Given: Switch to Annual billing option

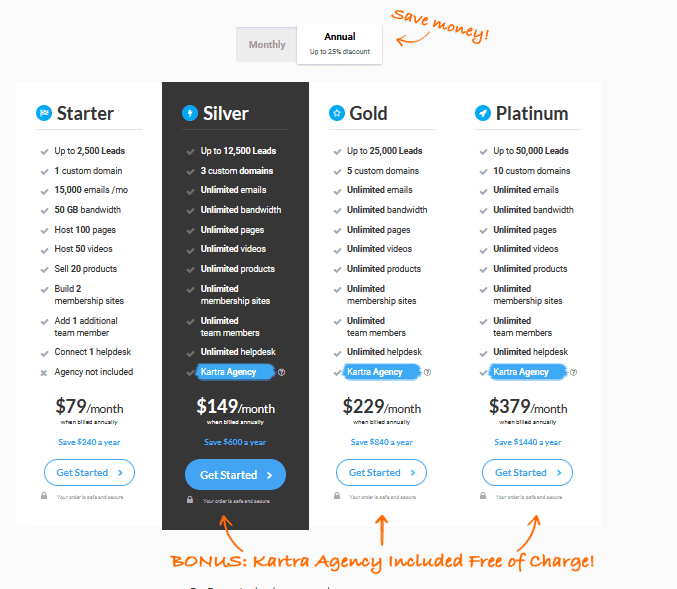Looking at the screenshot, I should (339, 43).
